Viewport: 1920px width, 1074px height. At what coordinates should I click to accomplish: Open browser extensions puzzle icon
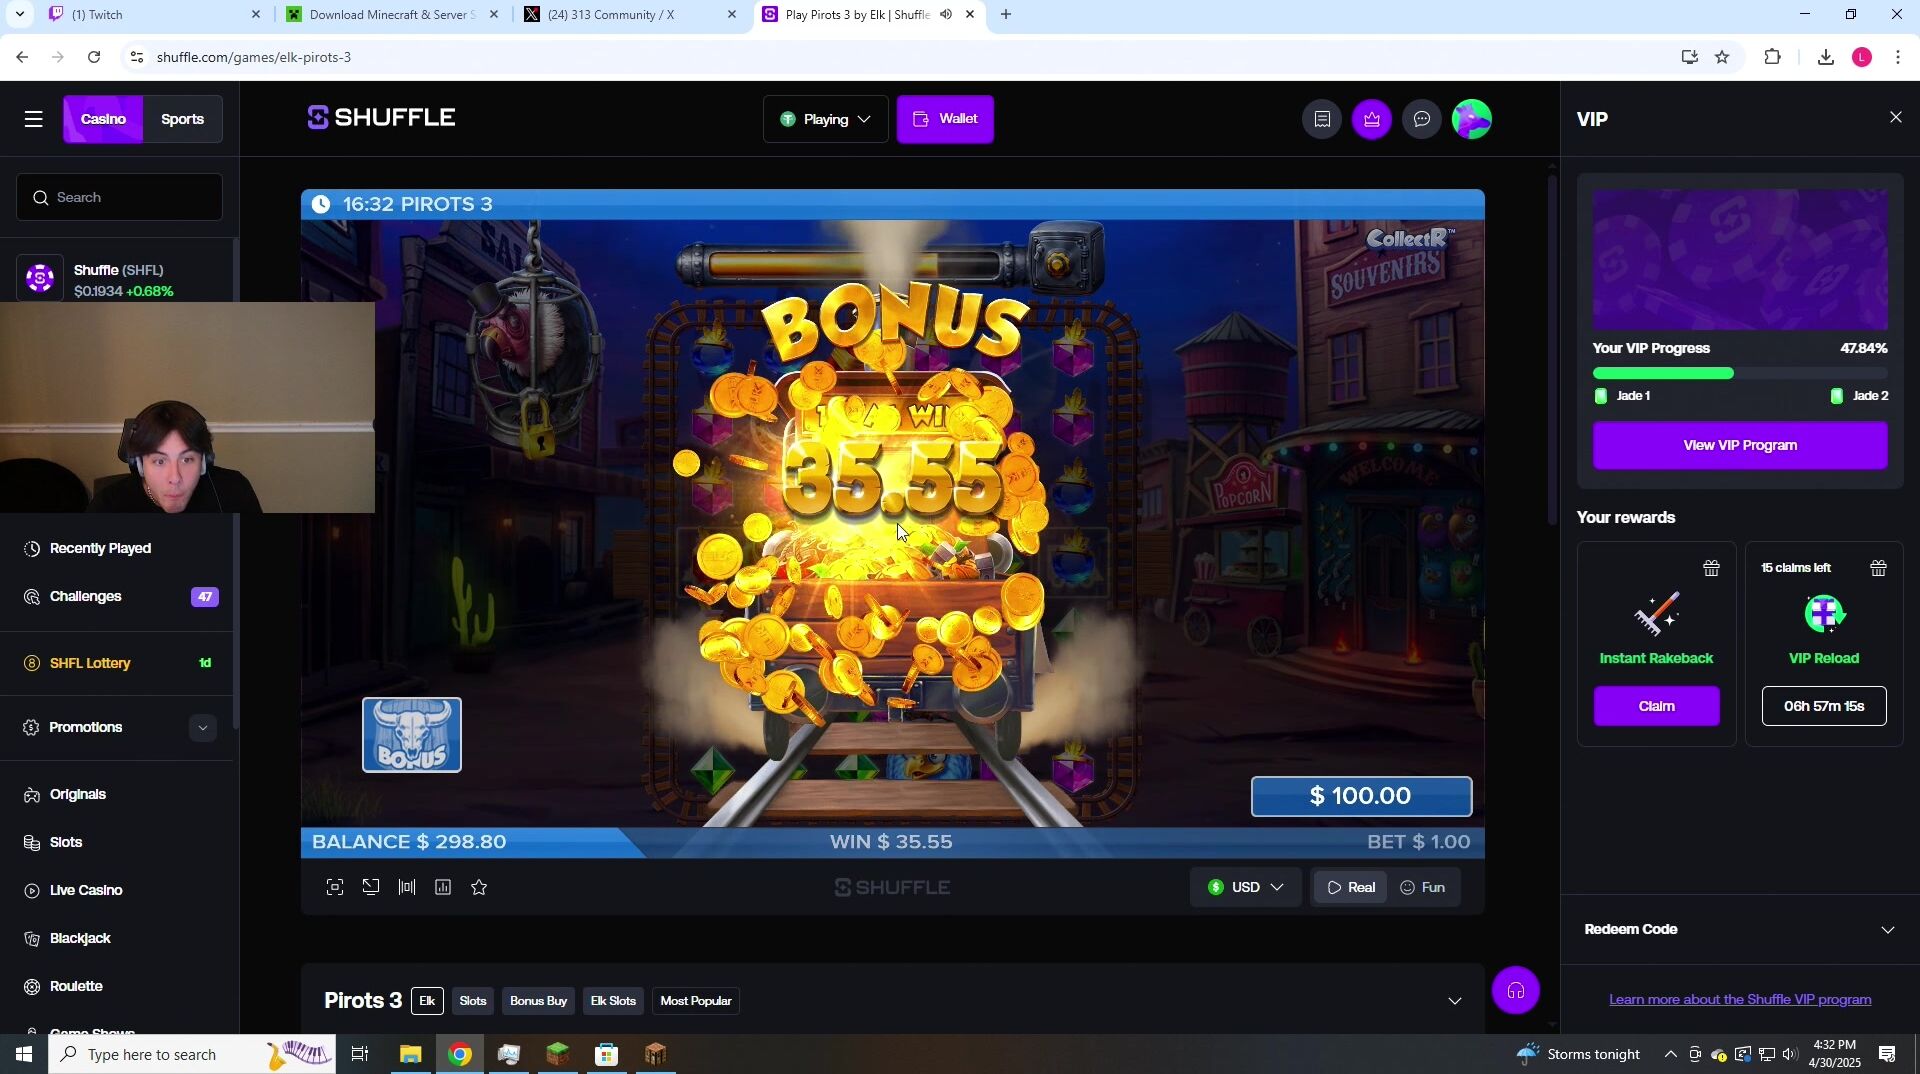click(1773, 58)
